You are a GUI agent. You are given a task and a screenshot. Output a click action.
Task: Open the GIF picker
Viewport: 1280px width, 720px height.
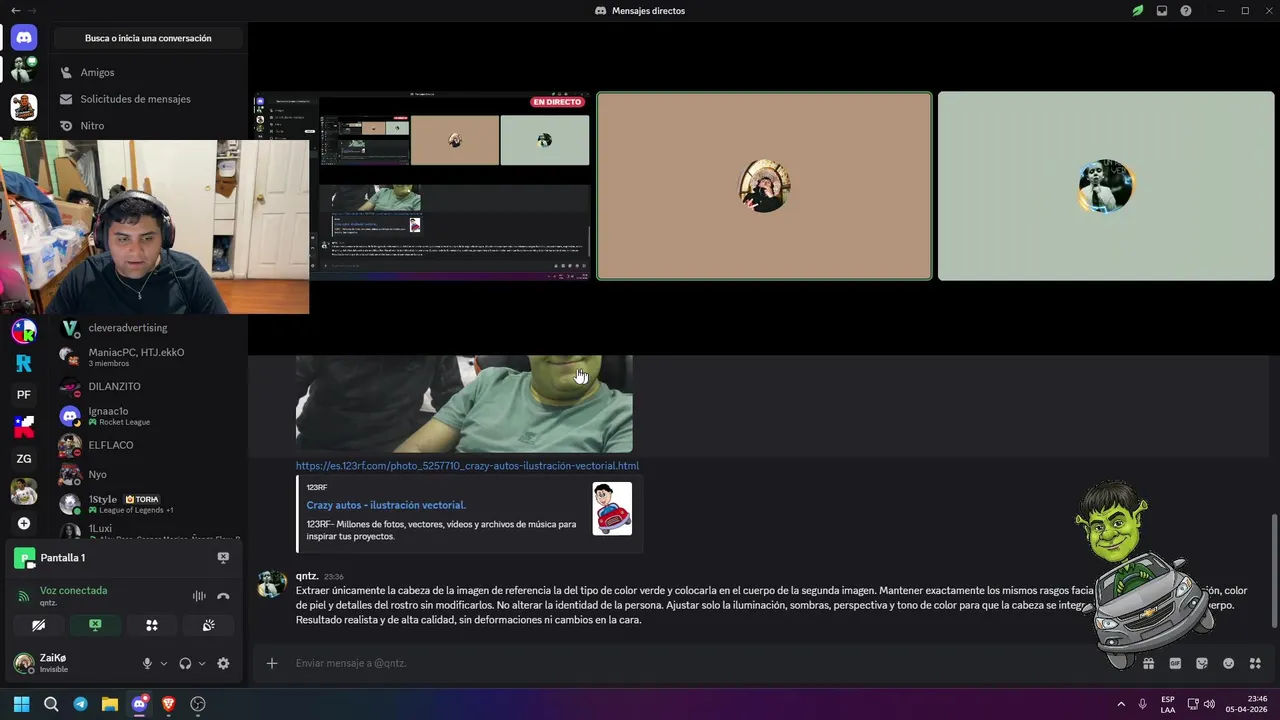pyautogui.click(x=1175, y=663)
